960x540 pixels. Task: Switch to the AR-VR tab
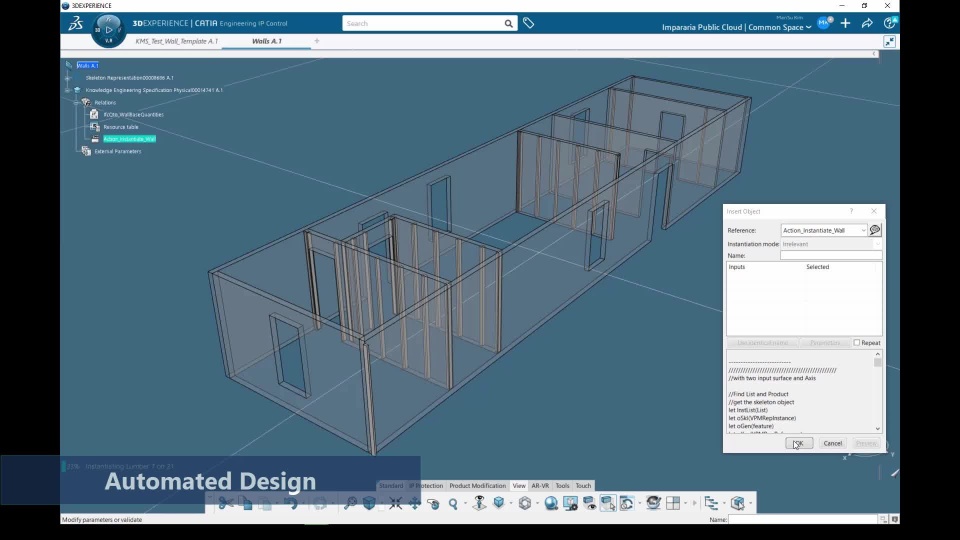click(540, 486)
